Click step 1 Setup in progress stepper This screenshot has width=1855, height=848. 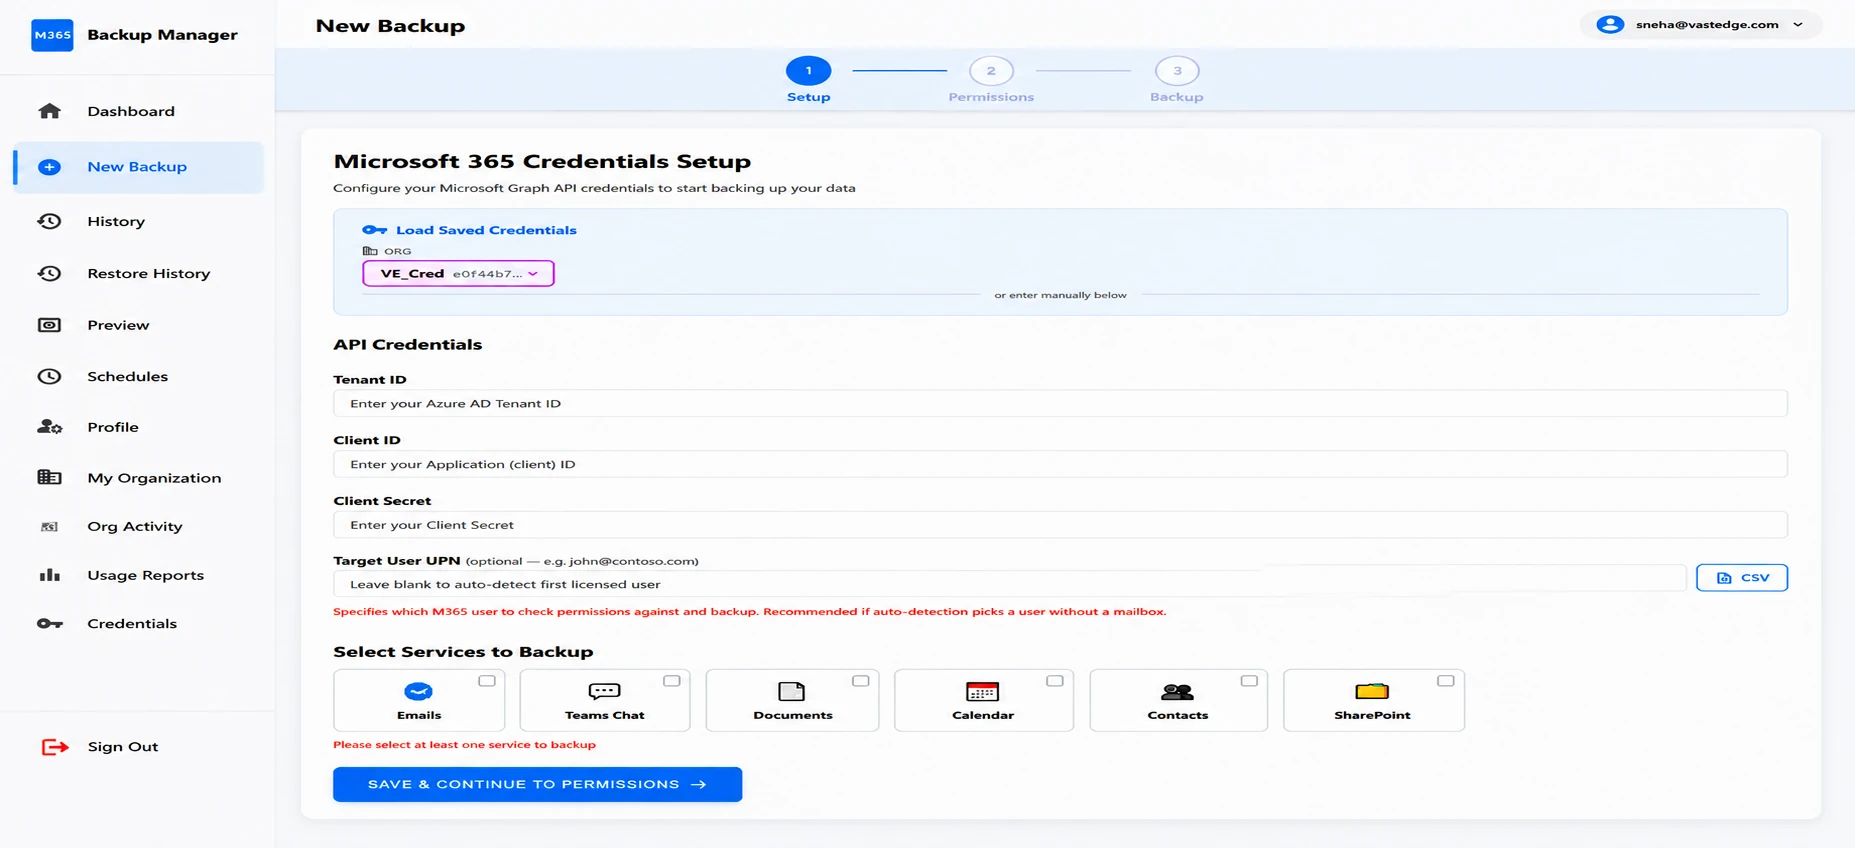click(x=808, y=79)
